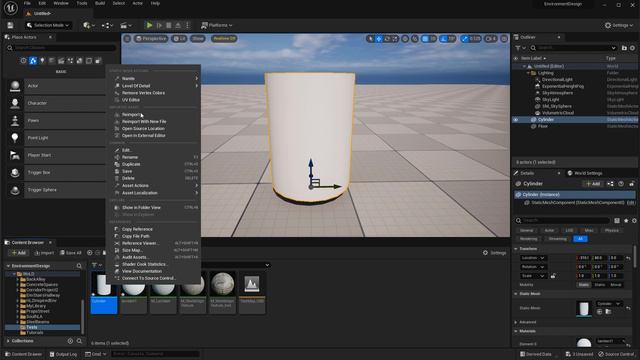The image size is (640, 360).
Task: Toggle Details favorites star icon
Action: tap(626, 220)
